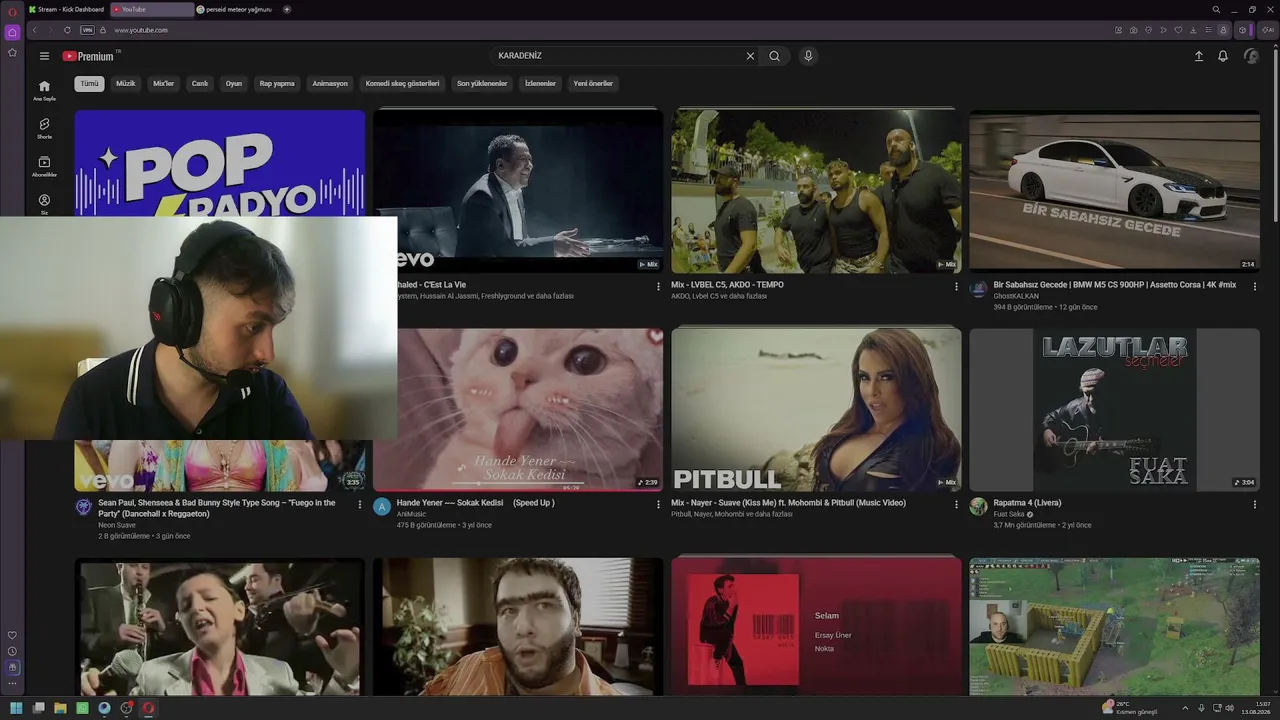Click inside the YouTube search field
1280x720 pixels.
click(620, 56)
